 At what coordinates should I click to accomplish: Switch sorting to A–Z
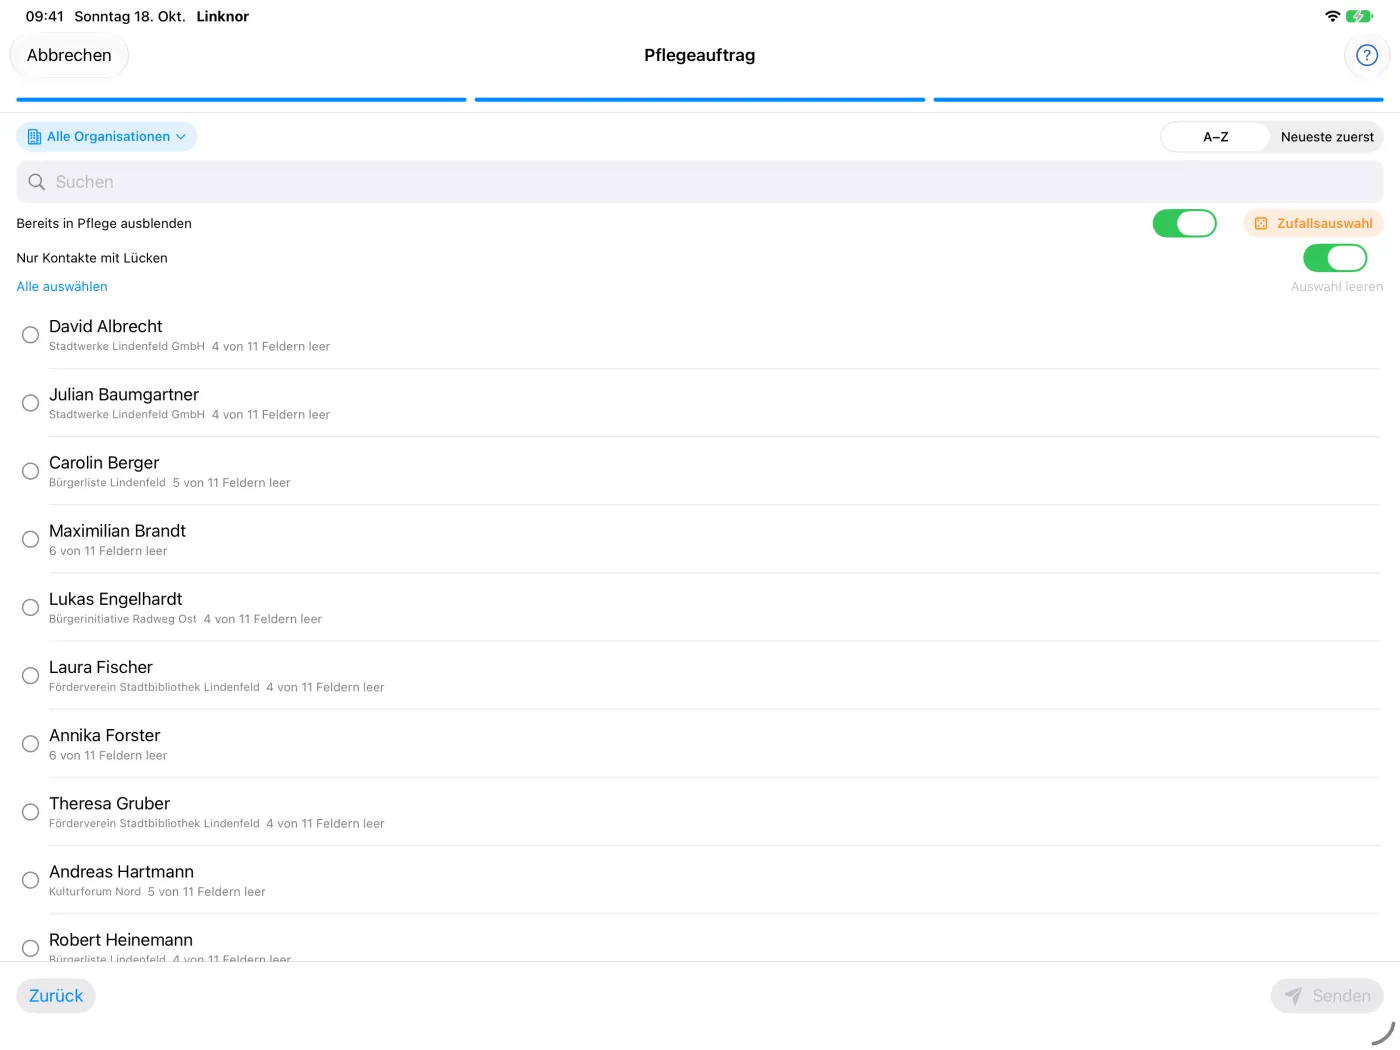tap(1215, 137)
